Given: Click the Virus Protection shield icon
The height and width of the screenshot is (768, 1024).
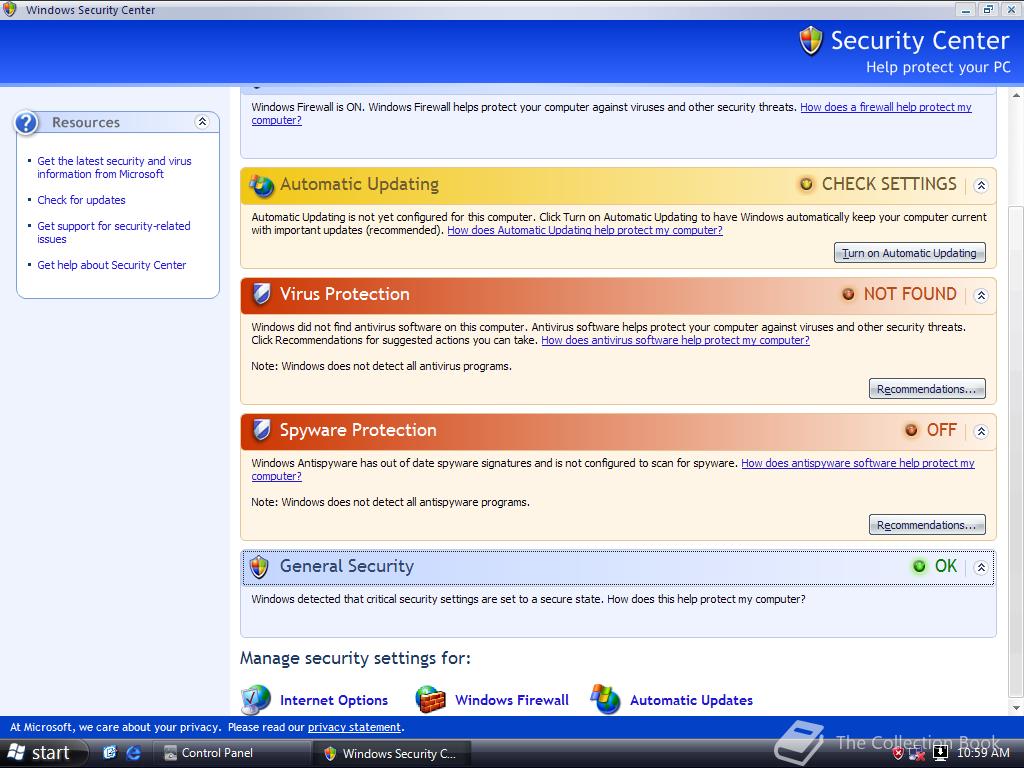Looking at the screenshot, I should coord(262,294).
